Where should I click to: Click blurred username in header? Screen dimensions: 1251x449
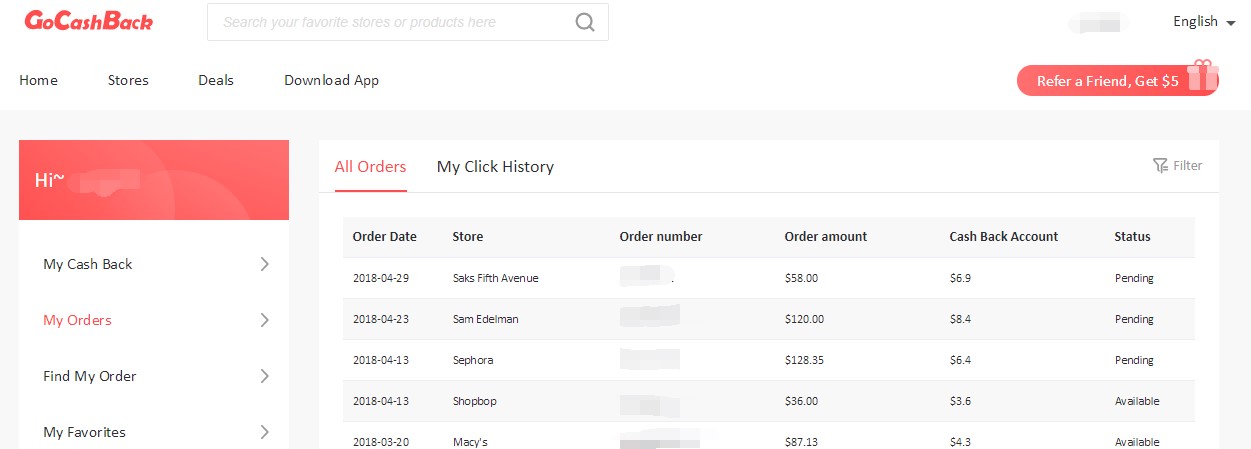[x=1099, y=22]
